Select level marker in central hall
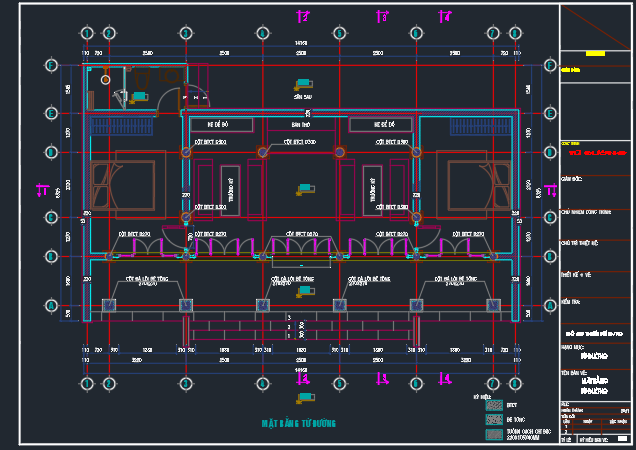The image size is (636, 450). (x=305, y=189)
